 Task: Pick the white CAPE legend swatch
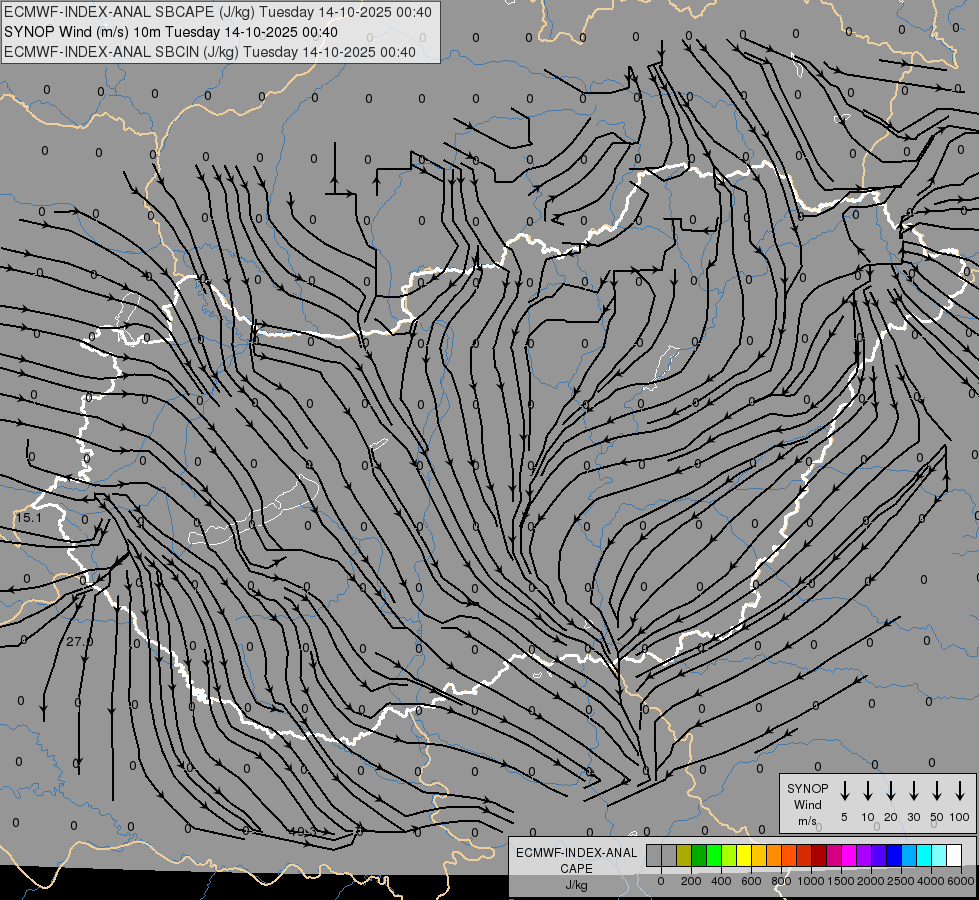pyautogui.click(x=953, y=855)
